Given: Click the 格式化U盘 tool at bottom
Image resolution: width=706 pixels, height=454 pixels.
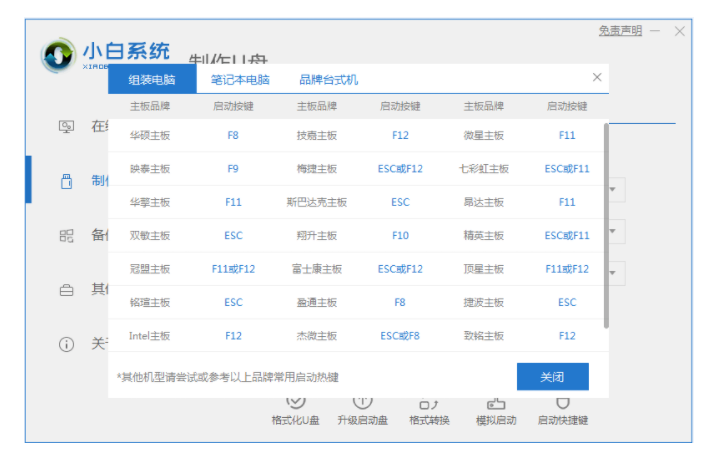Looking at the screenshot, I should click(295, 412).
